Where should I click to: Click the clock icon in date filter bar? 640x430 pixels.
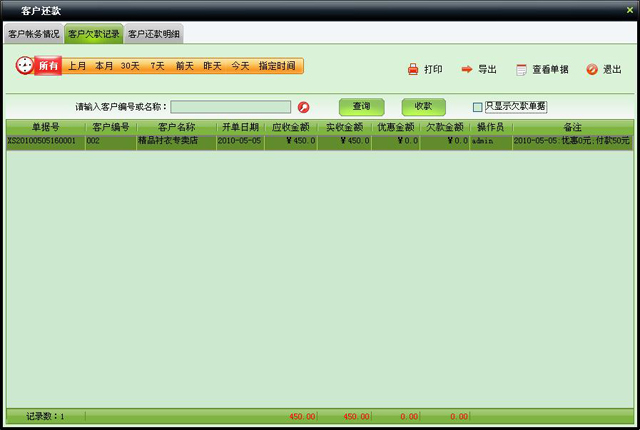24,66
